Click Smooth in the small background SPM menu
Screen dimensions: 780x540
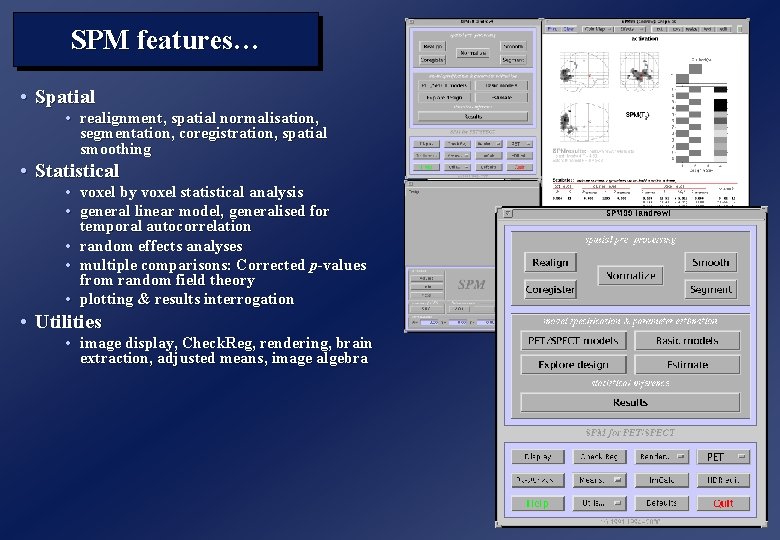(513, 46)
